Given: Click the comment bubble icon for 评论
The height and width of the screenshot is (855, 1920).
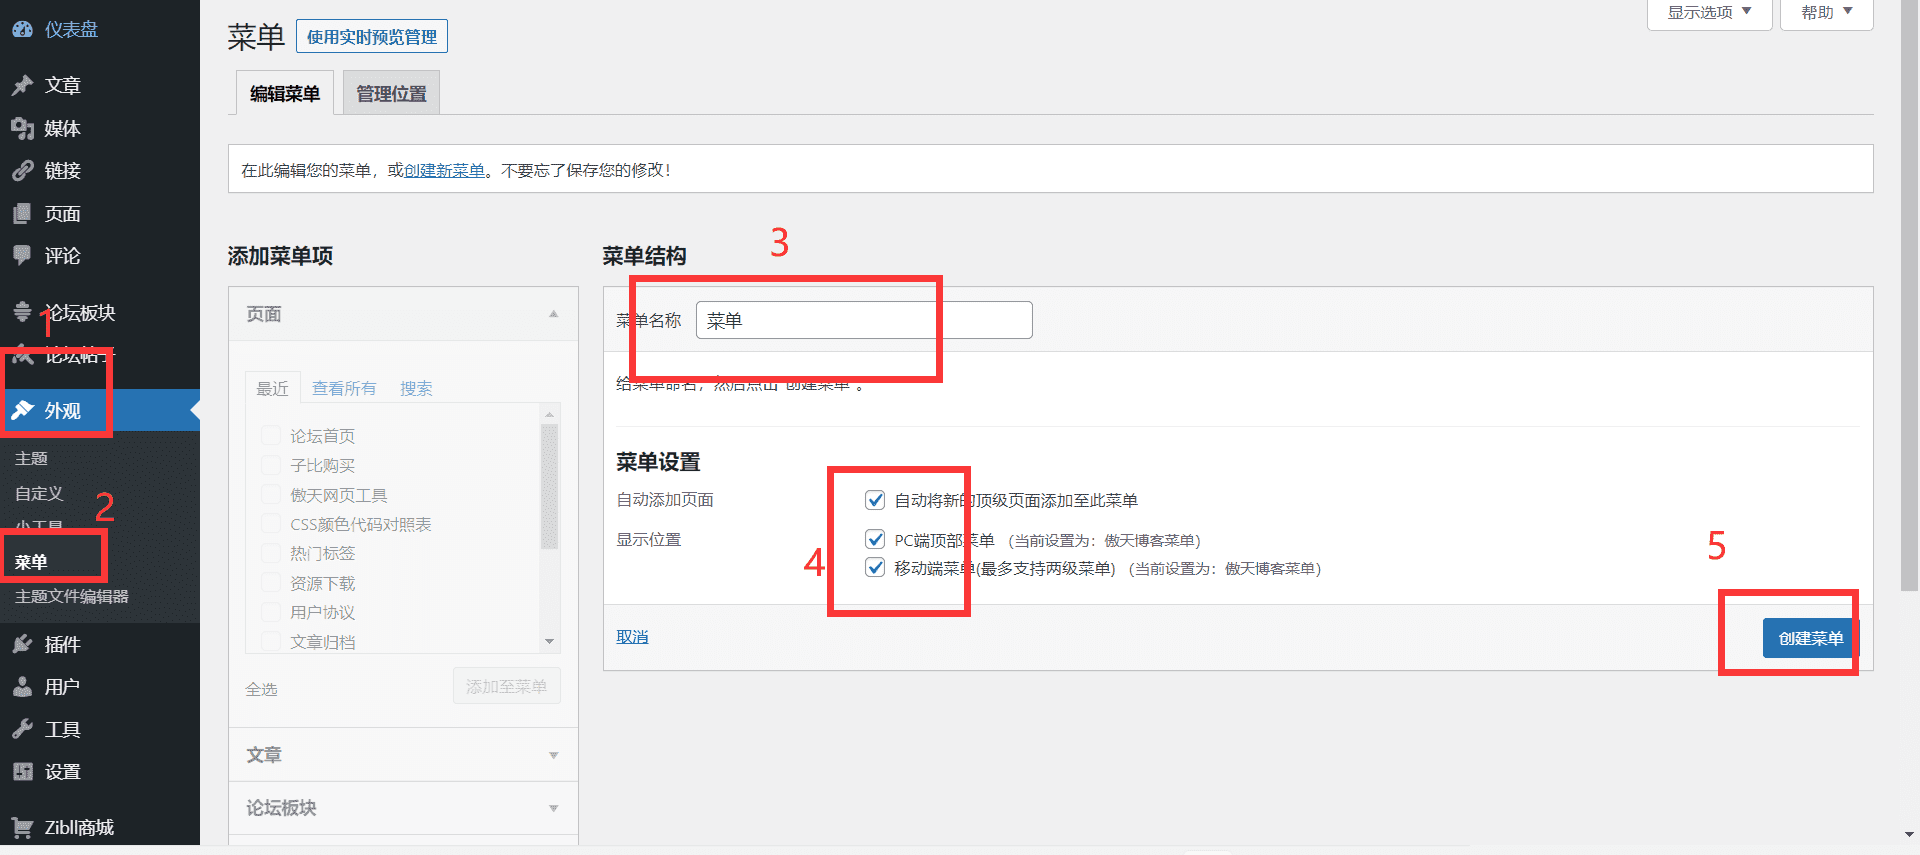Looking at the screenshot, I should 22,256.
